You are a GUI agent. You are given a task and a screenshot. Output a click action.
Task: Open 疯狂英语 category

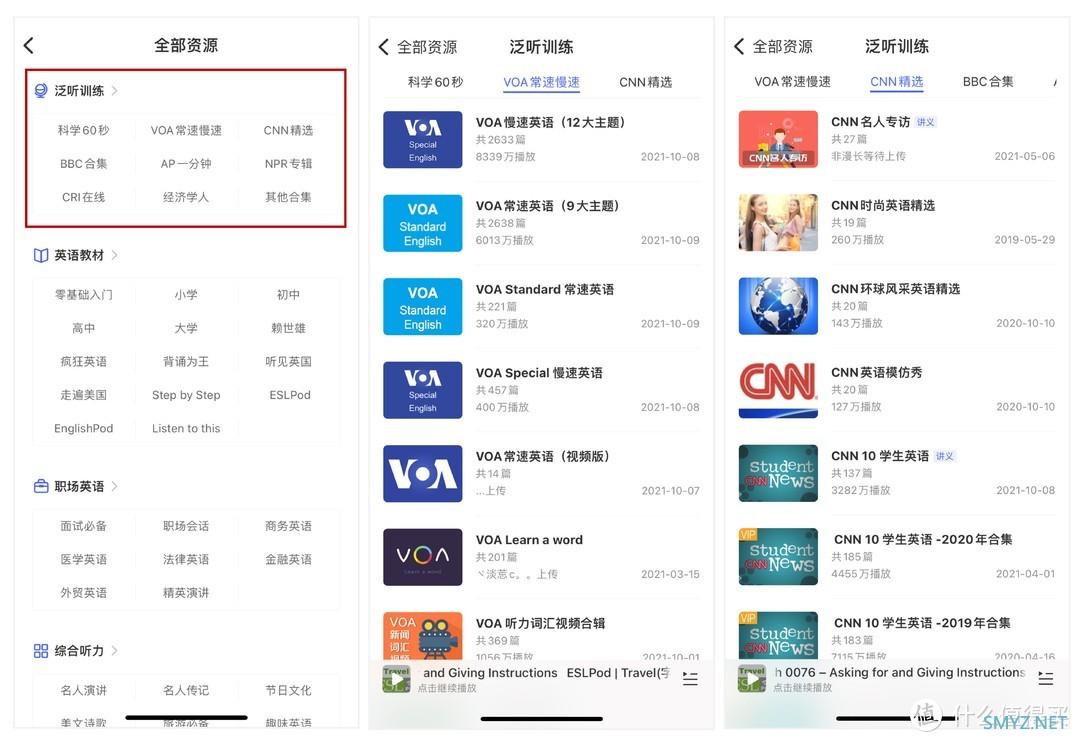[x=83, y=362]
